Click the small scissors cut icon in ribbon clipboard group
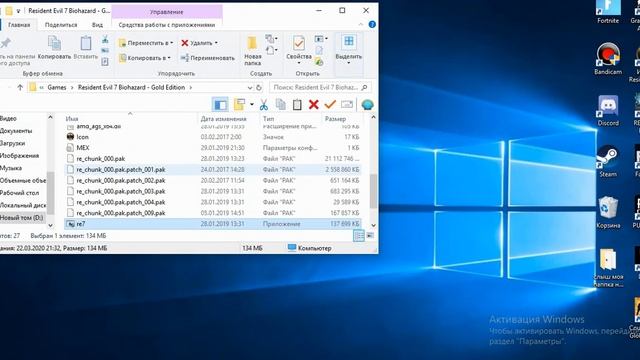 105,40
